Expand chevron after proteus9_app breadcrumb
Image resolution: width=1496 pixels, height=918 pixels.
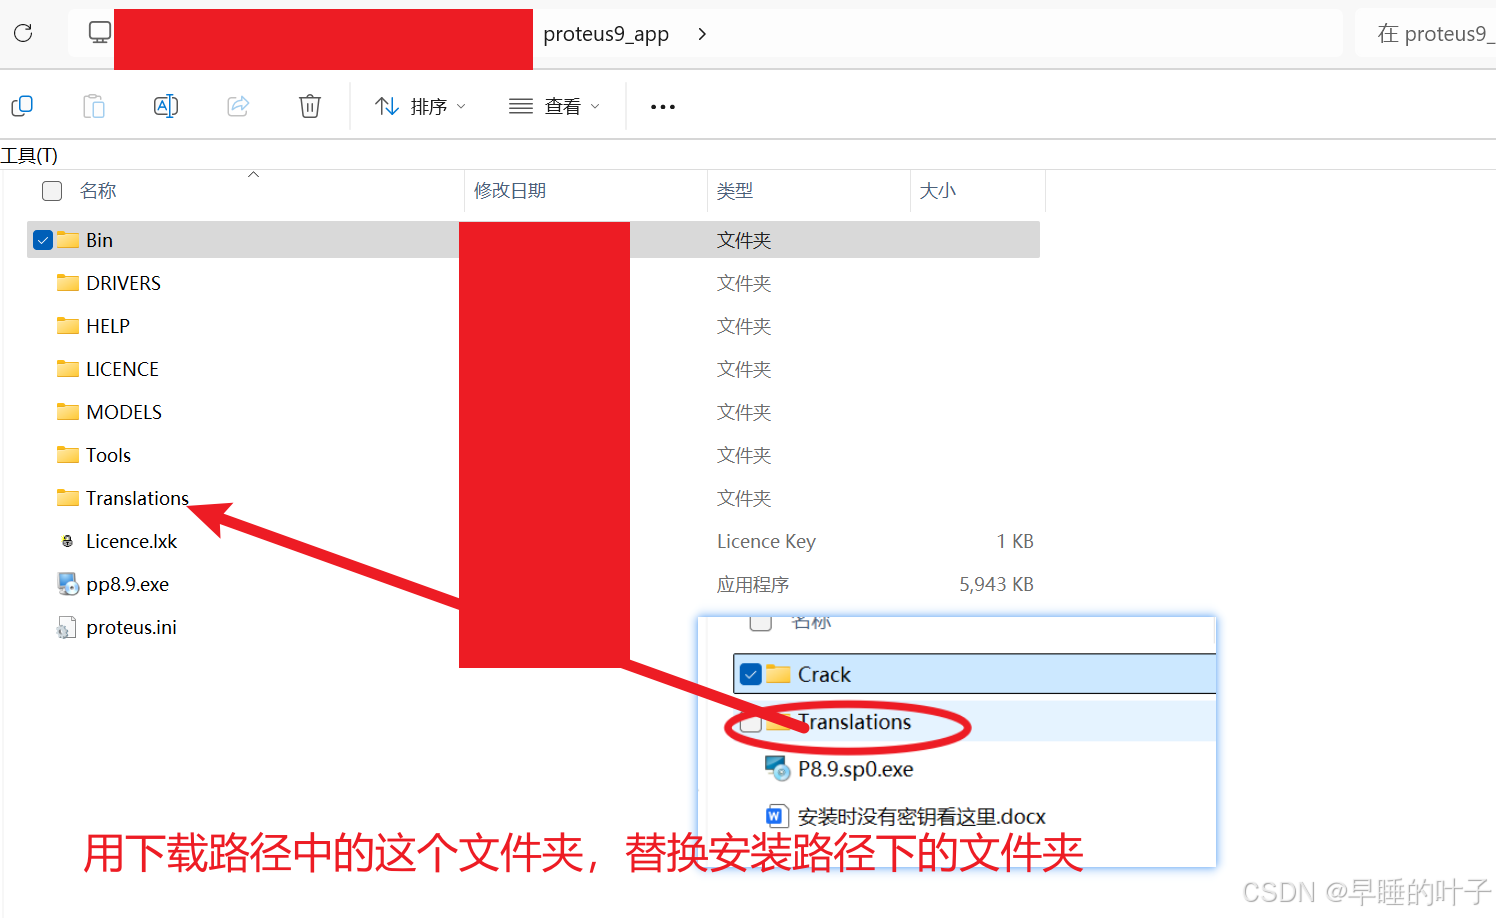(702, 34)
